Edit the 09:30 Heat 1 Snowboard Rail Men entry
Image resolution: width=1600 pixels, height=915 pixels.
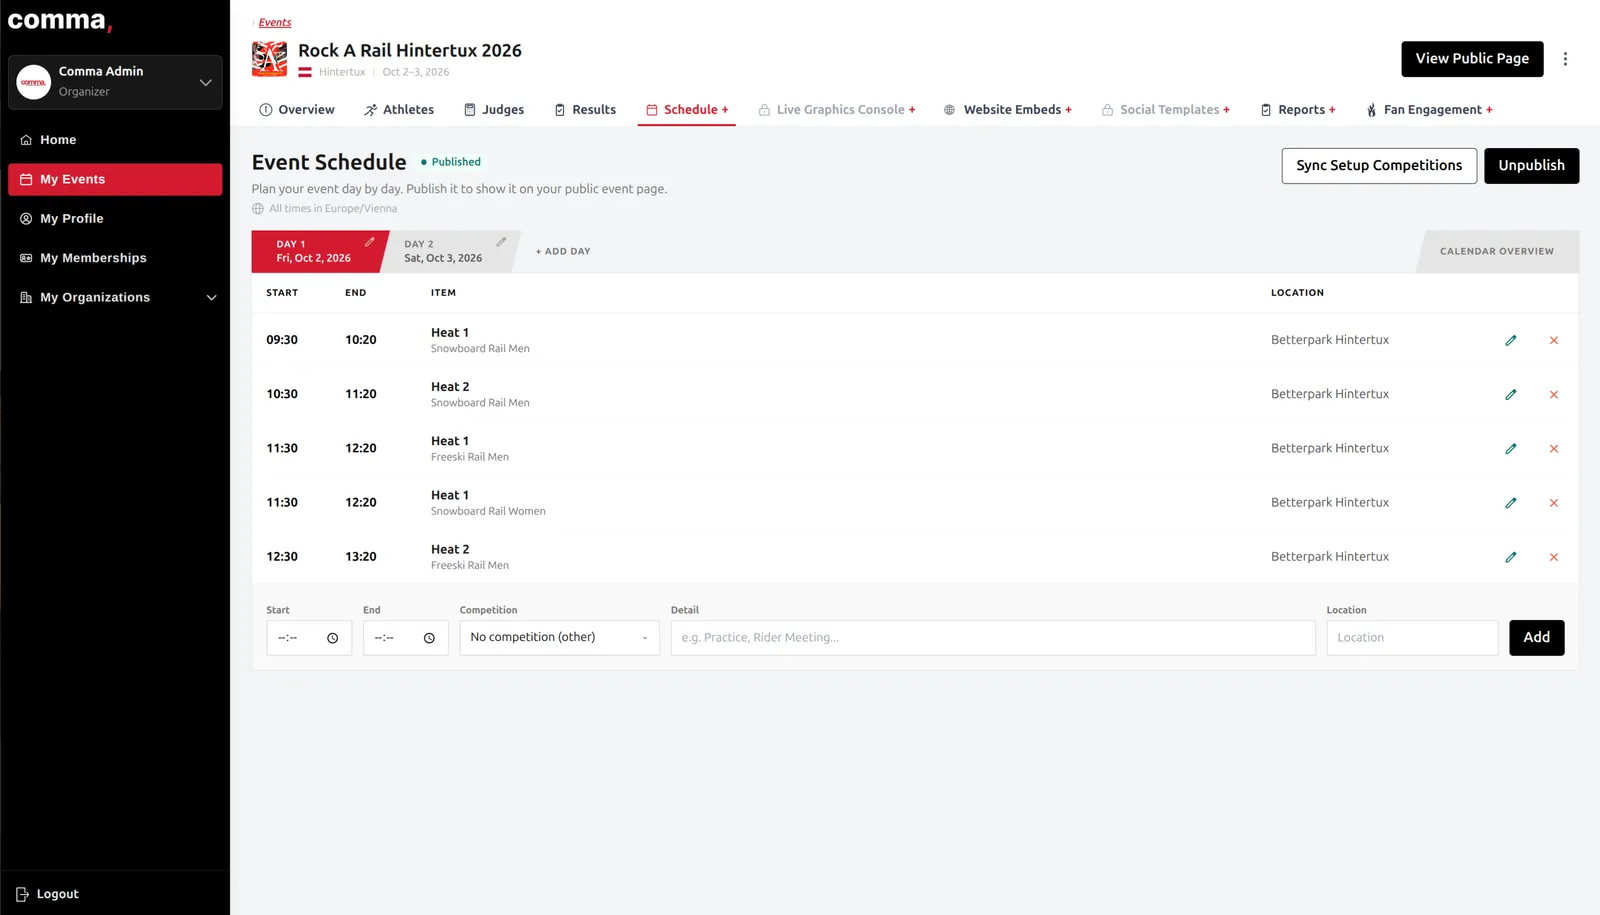click(1511, 341)
